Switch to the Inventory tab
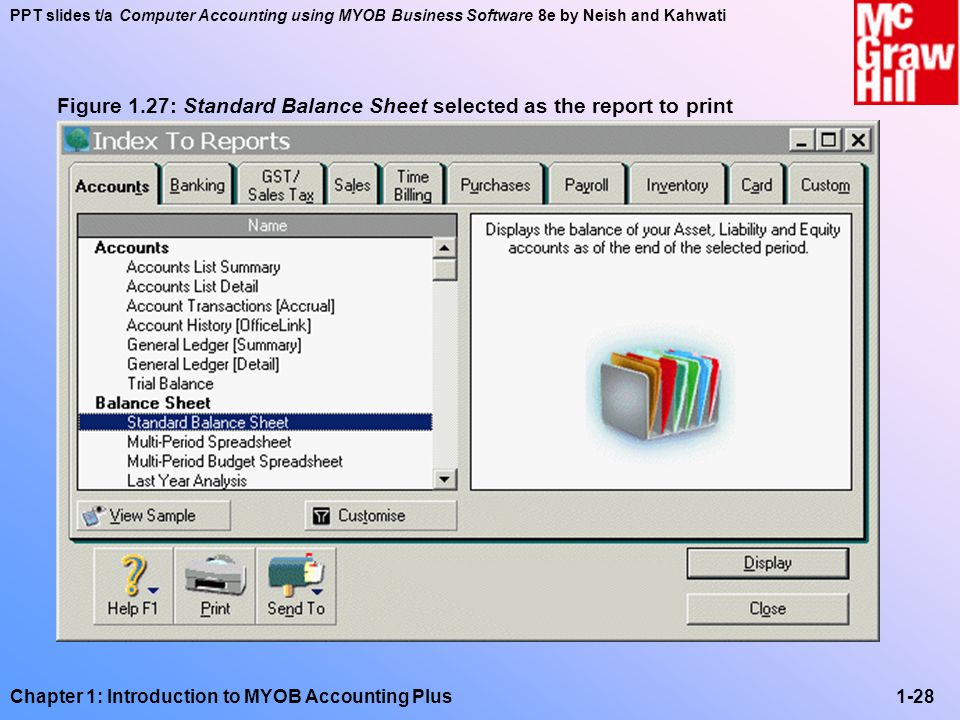 pyautogui.click(x=677, y=185)
